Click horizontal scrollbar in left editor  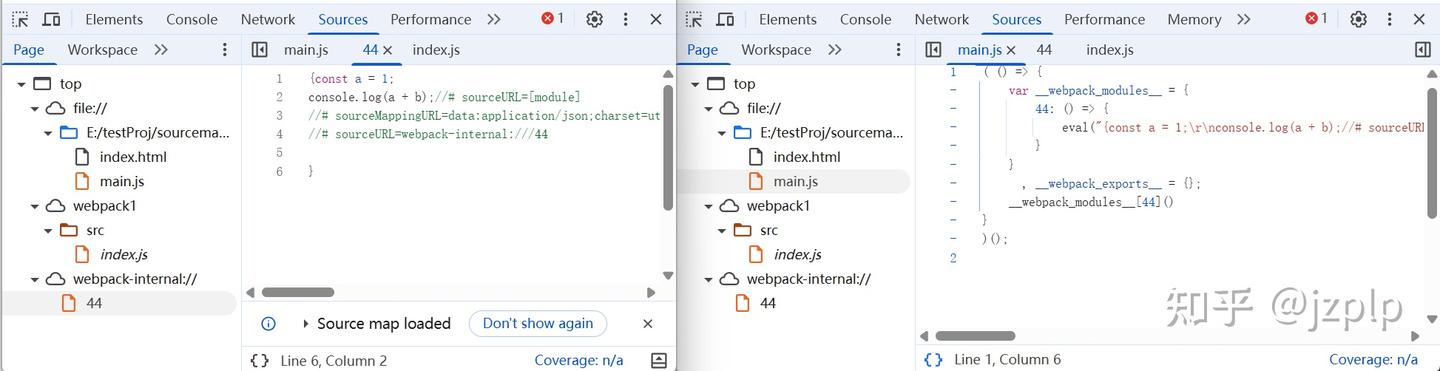click(297, 292)
